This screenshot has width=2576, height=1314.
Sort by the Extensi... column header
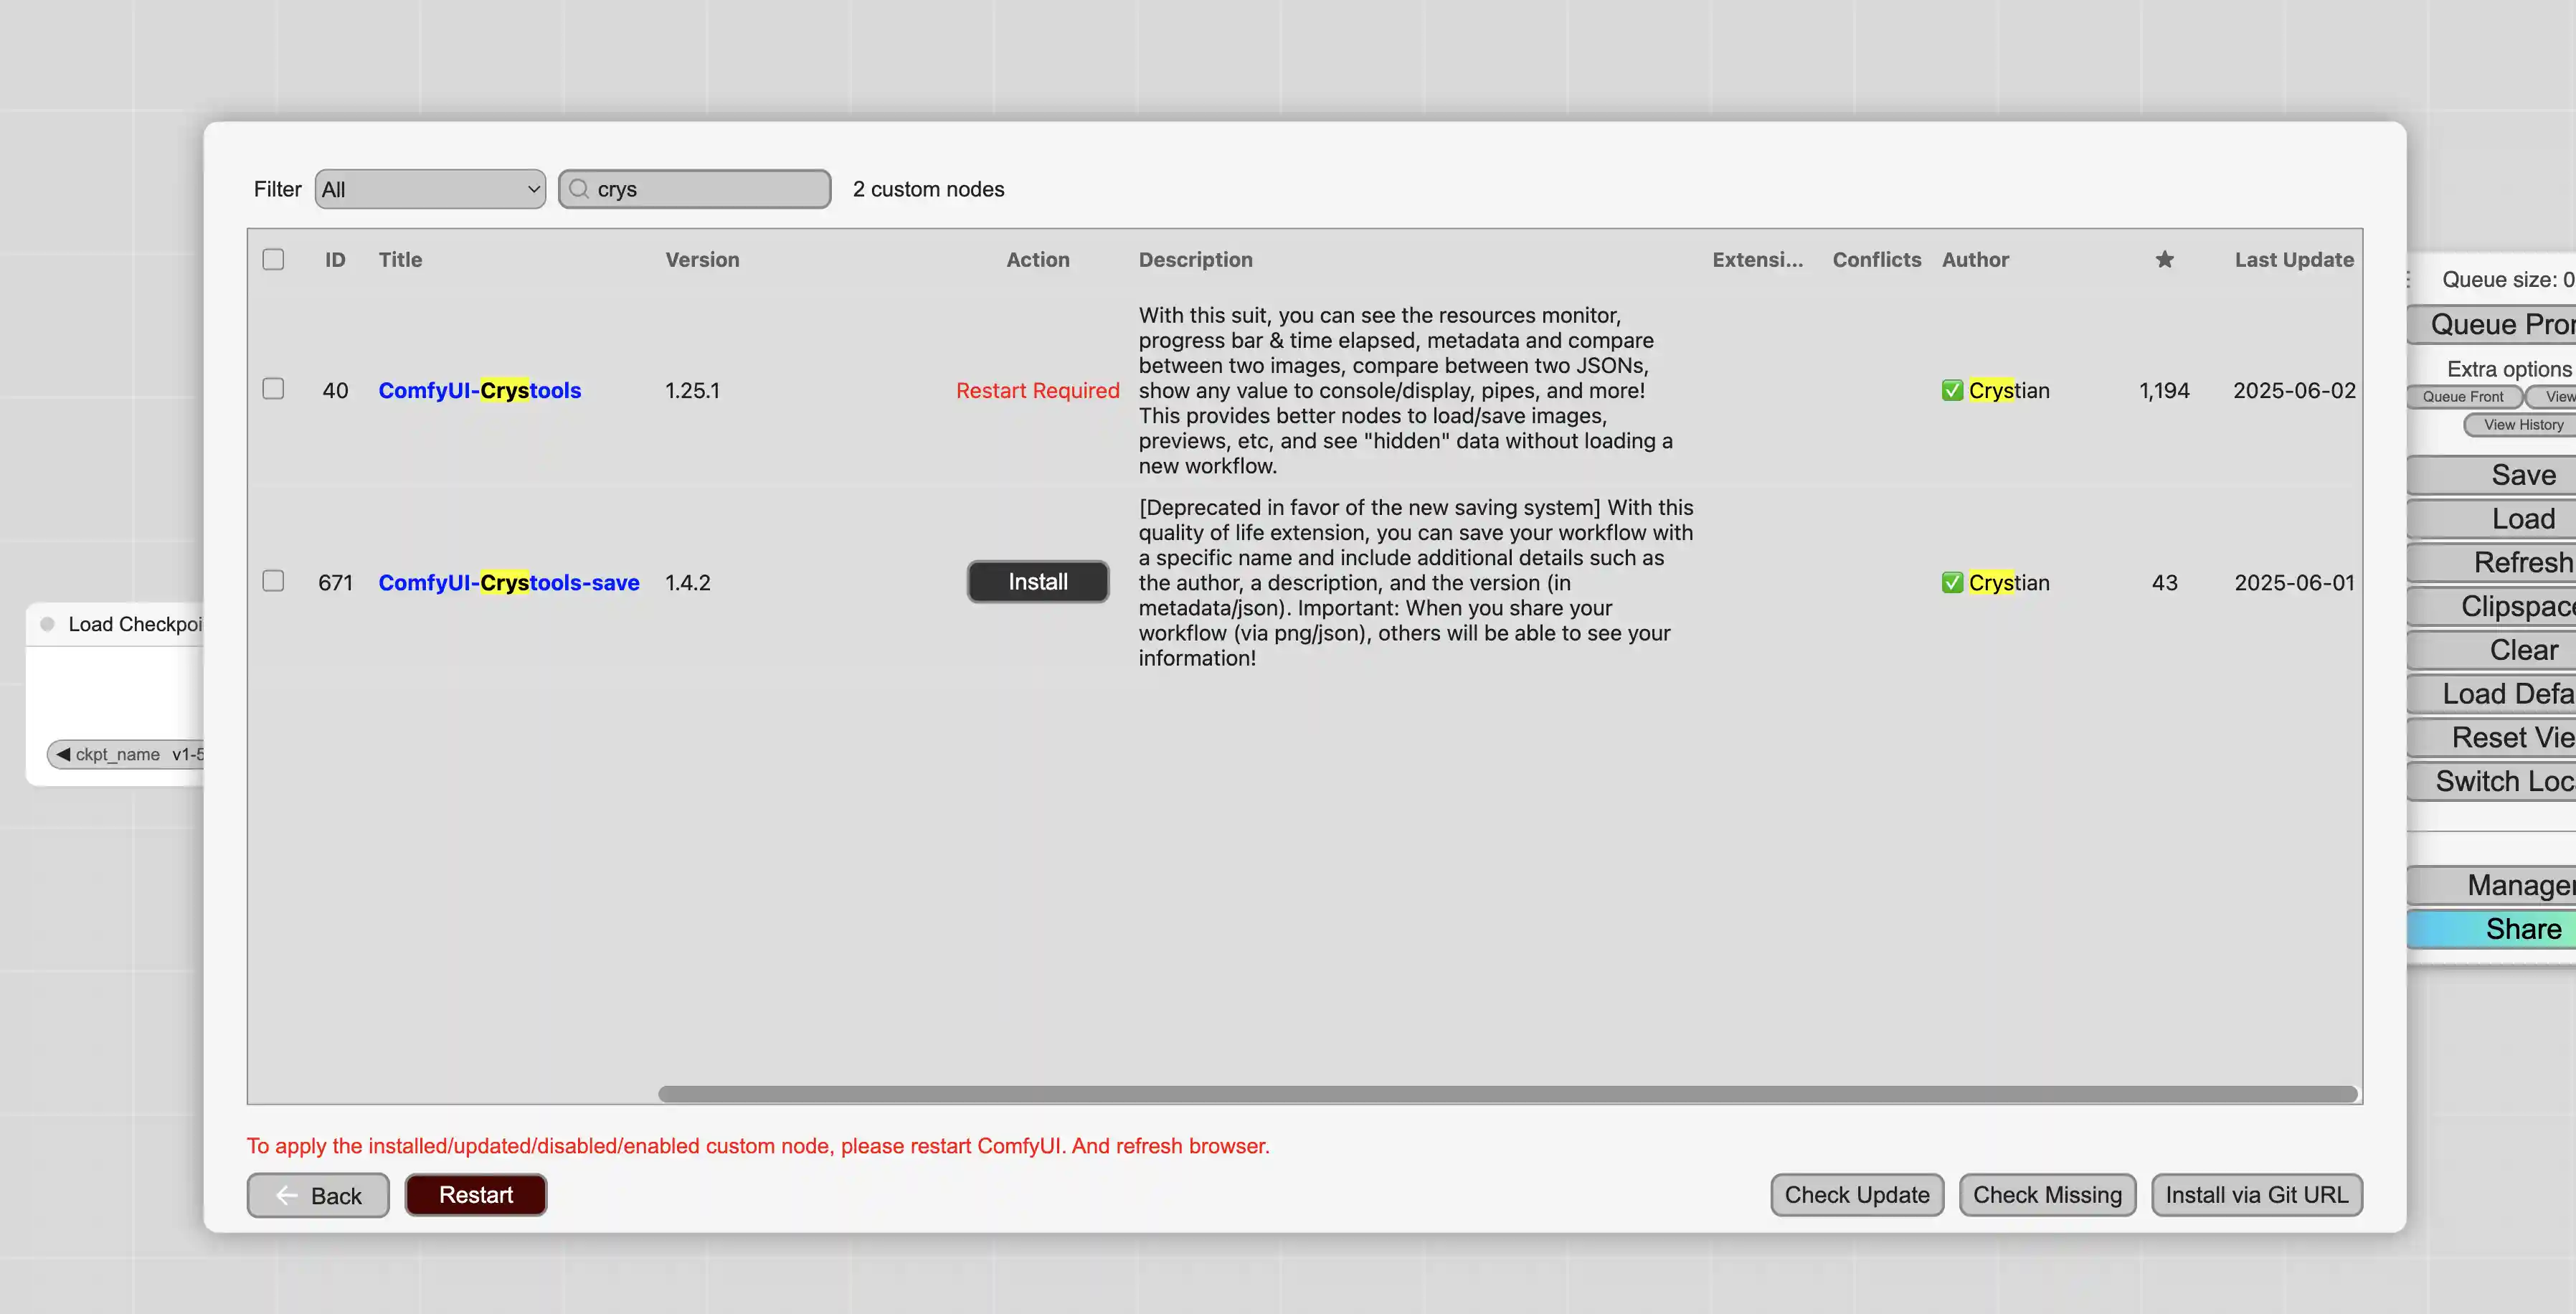click(1757, 259)
